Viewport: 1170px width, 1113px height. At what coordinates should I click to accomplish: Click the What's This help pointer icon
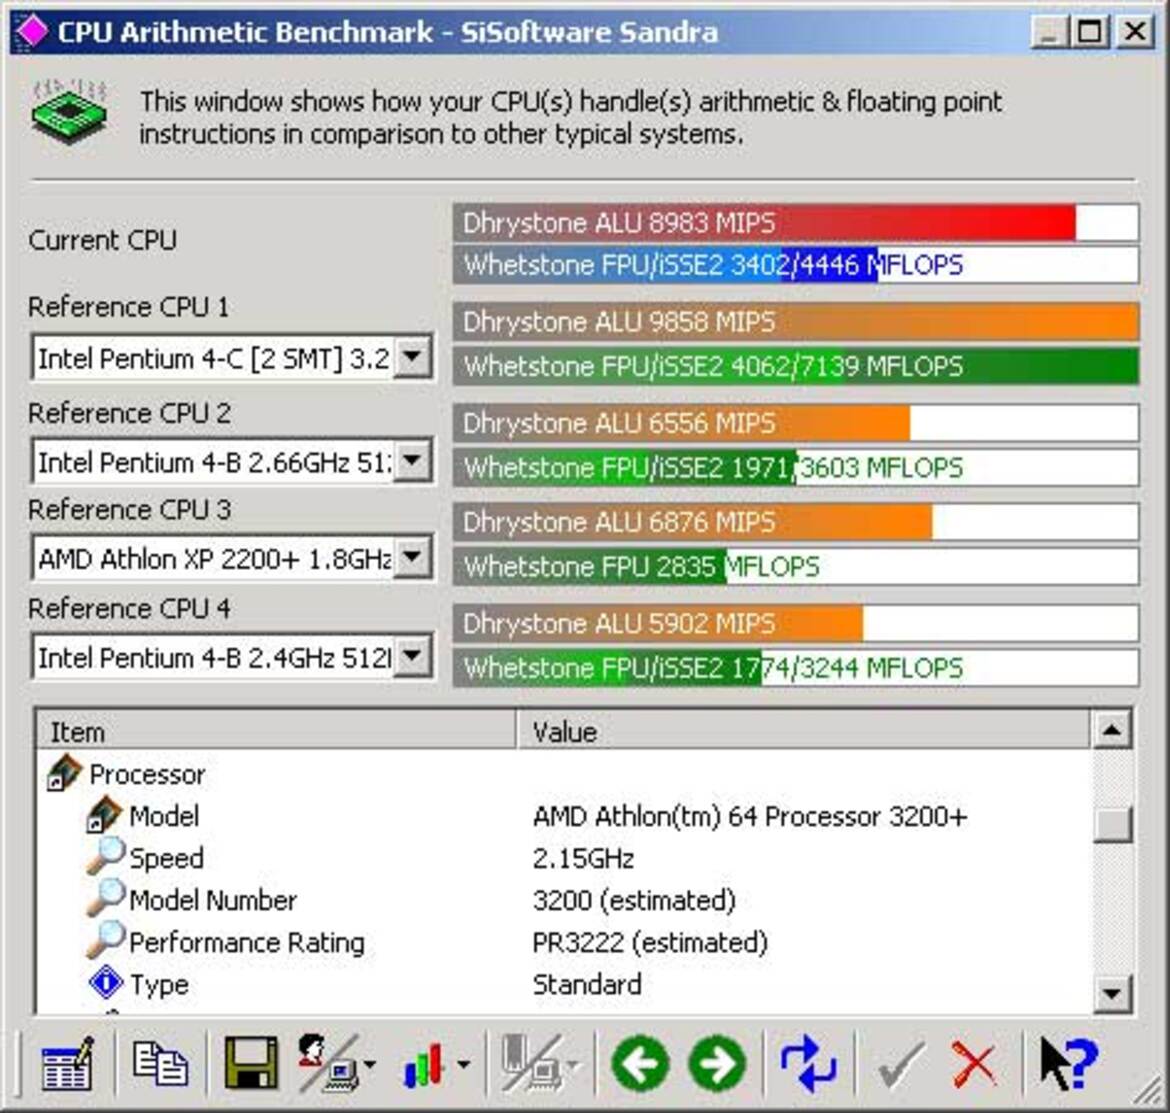click(x=1069, y=1064)
